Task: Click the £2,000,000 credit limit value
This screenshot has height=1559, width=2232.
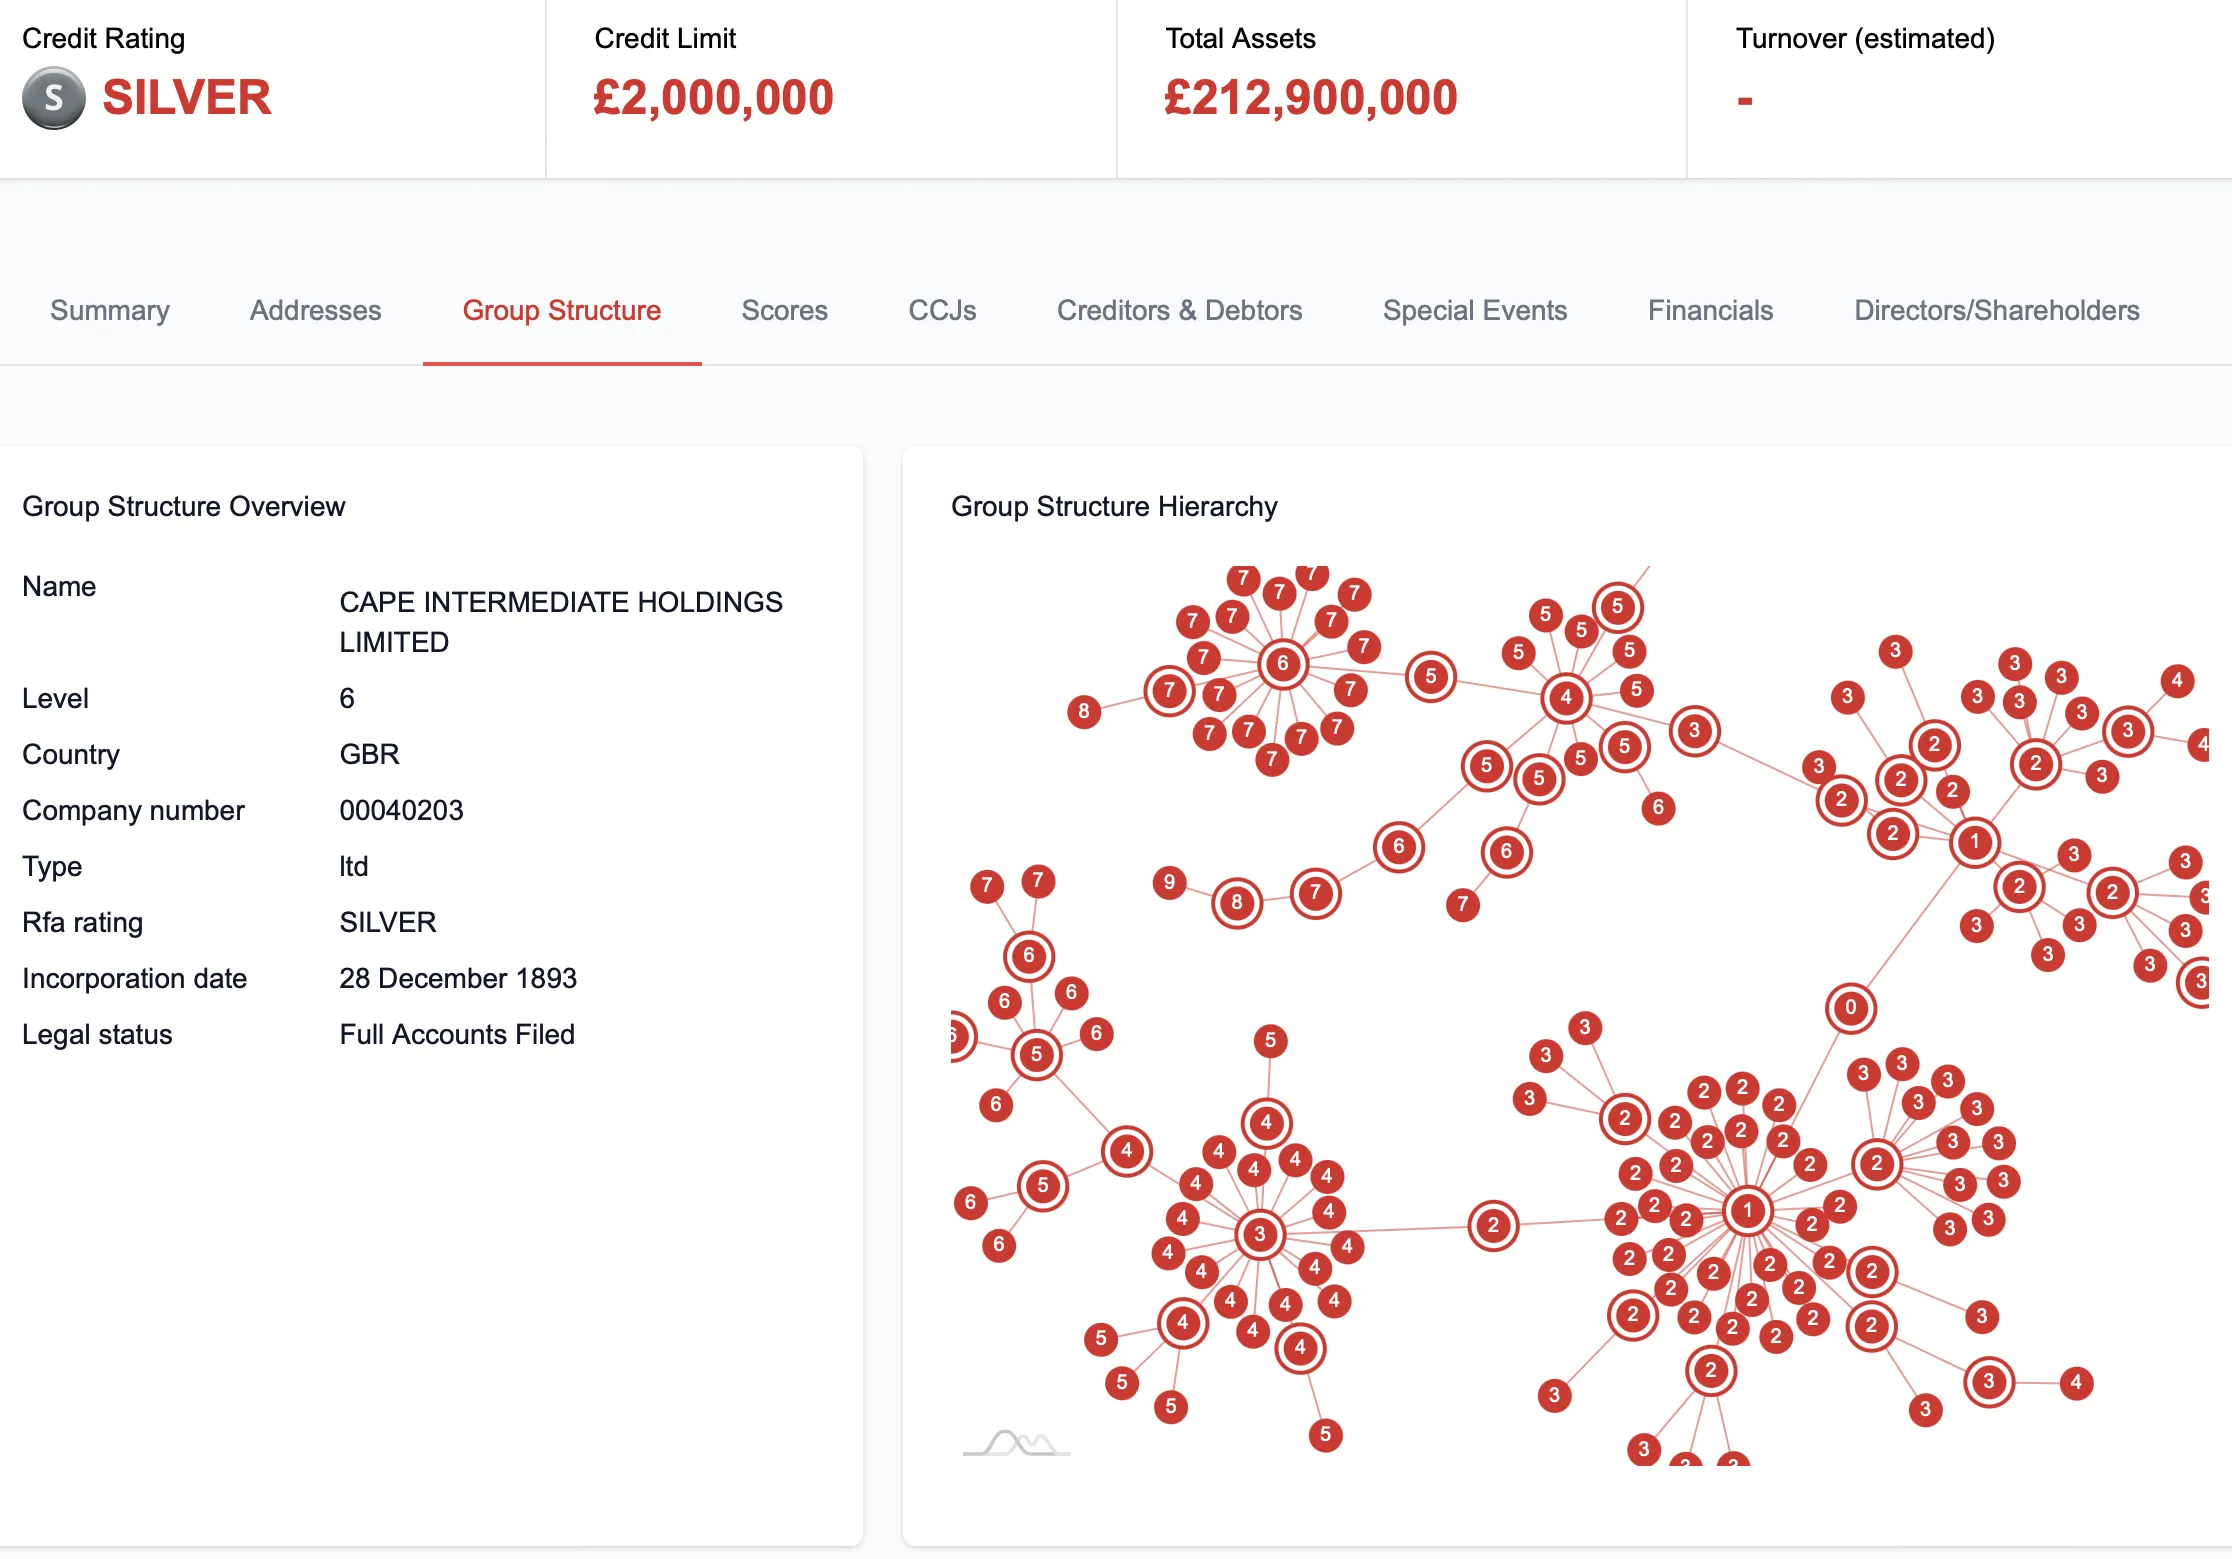Action: click(713, 98)
